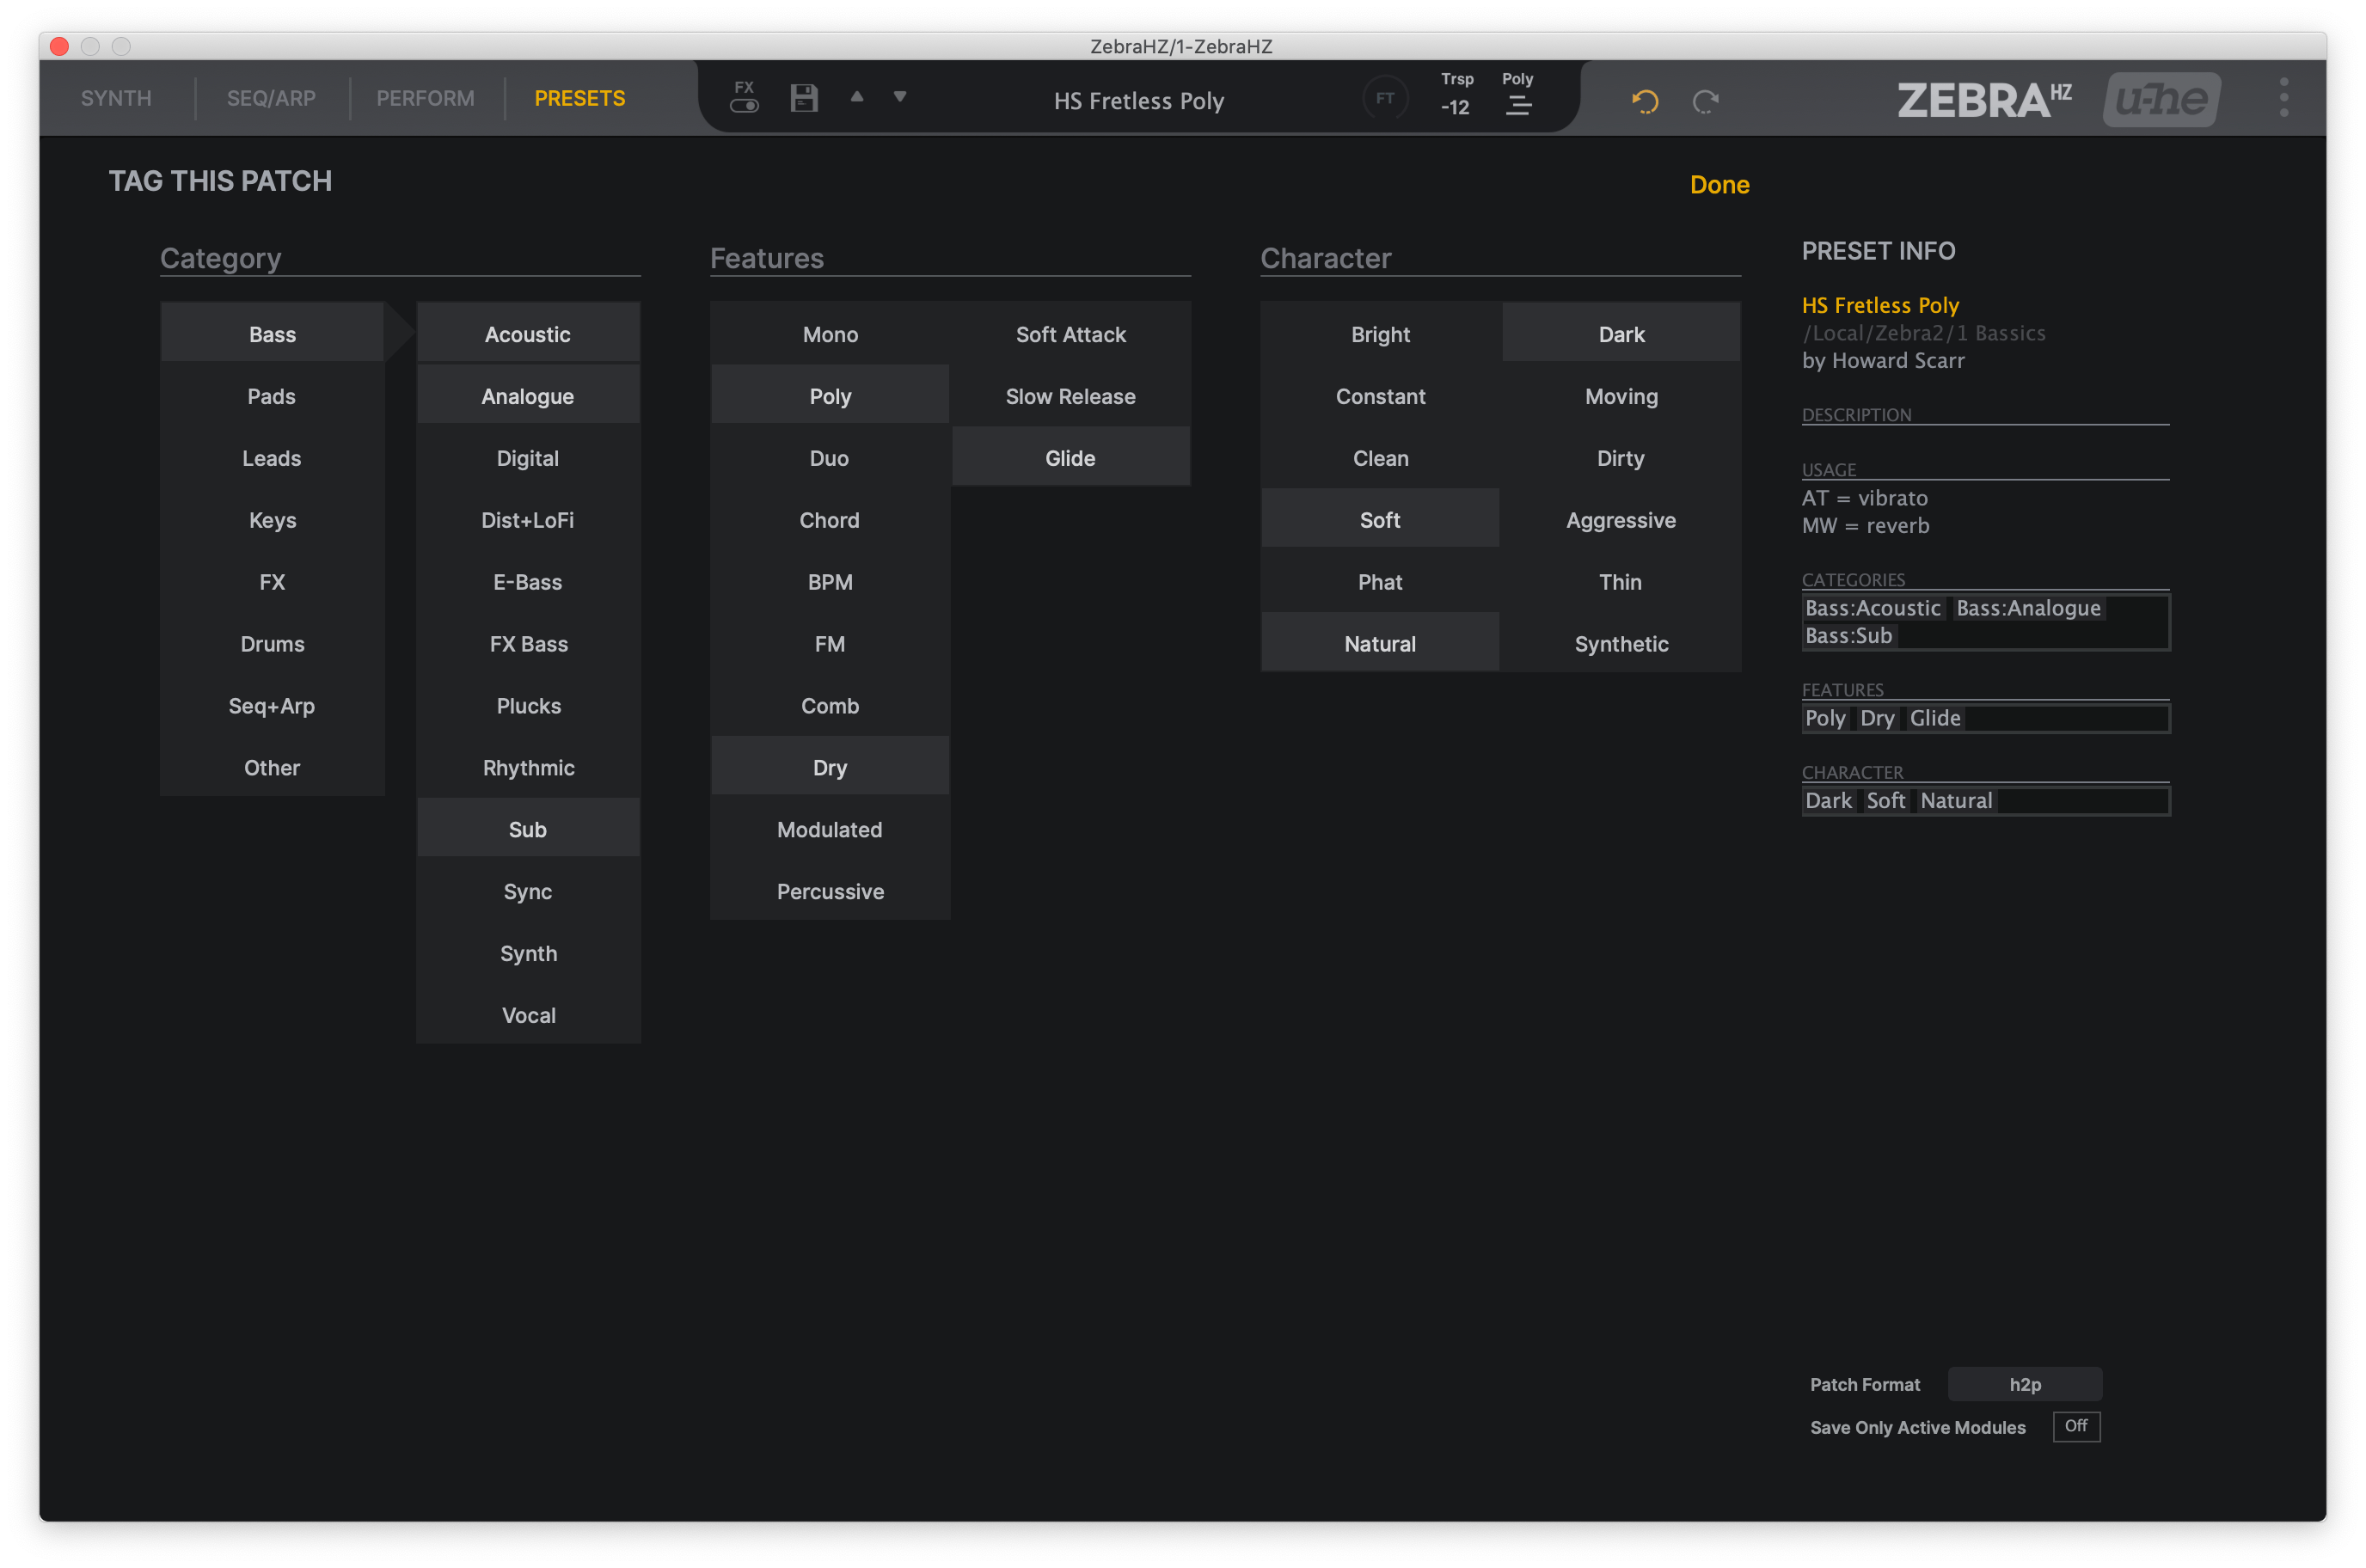Select the Other category
Screen dimensions: 2366x1568
tap(272, 768)
